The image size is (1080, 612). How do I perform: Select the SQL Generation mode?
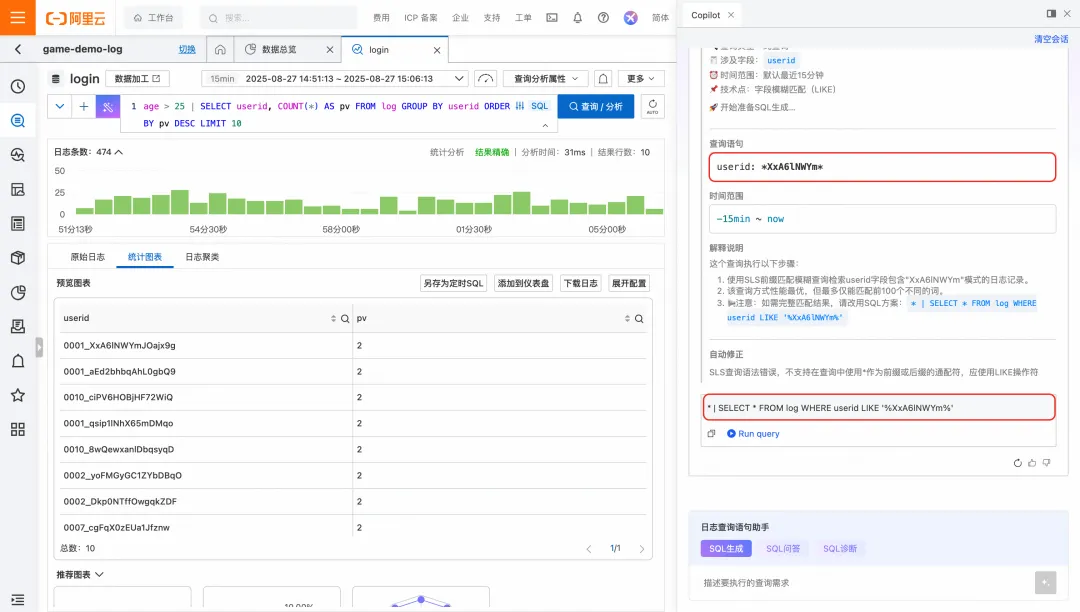[726, 549]
